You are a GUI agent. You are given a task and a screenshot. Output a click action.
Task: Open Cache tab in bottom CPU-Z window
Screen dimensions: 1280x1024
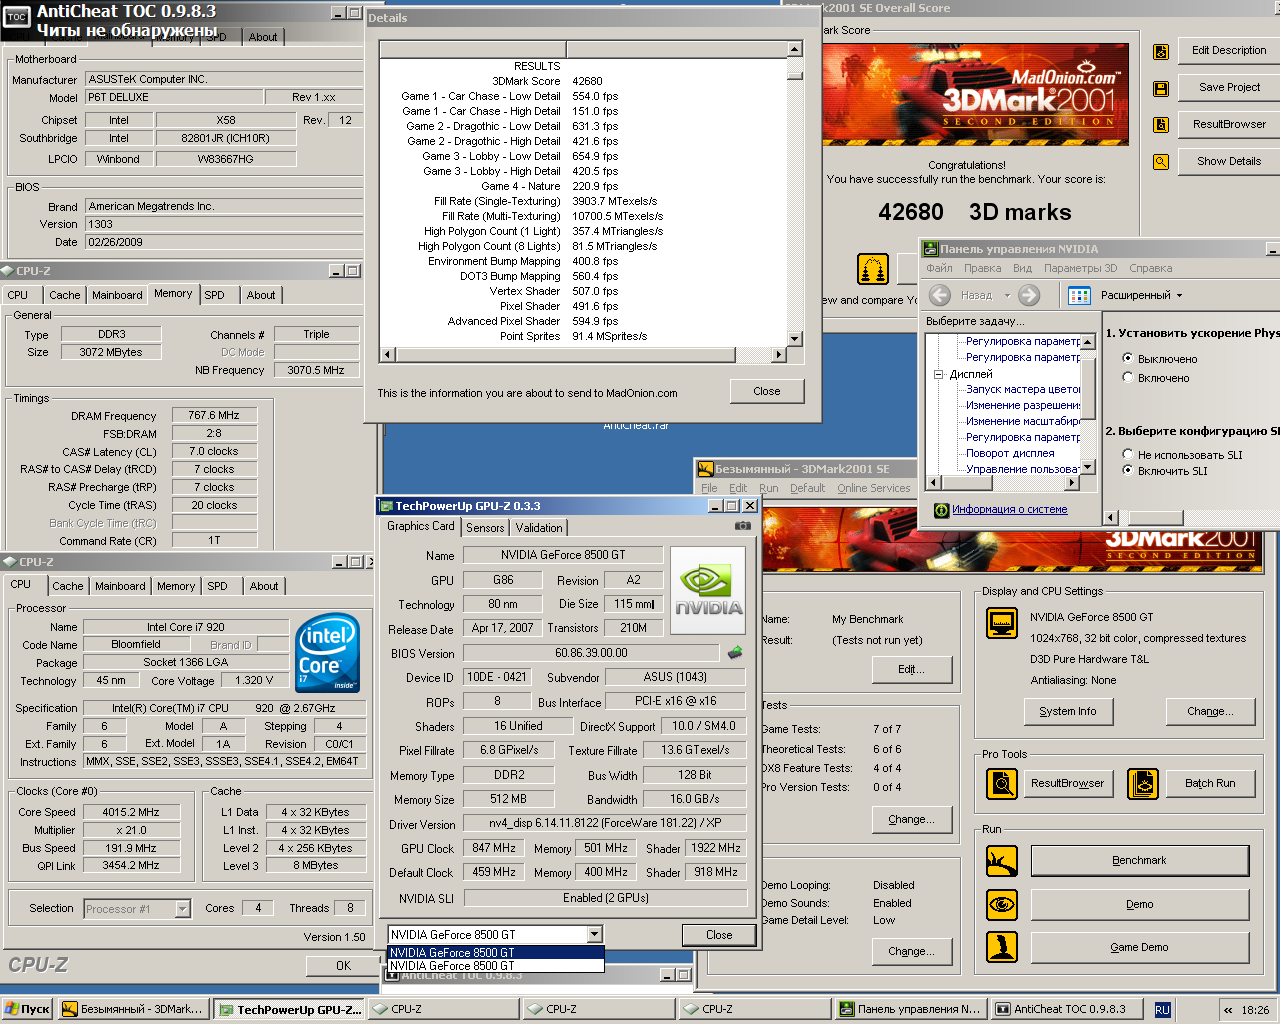tap(68, 586)
